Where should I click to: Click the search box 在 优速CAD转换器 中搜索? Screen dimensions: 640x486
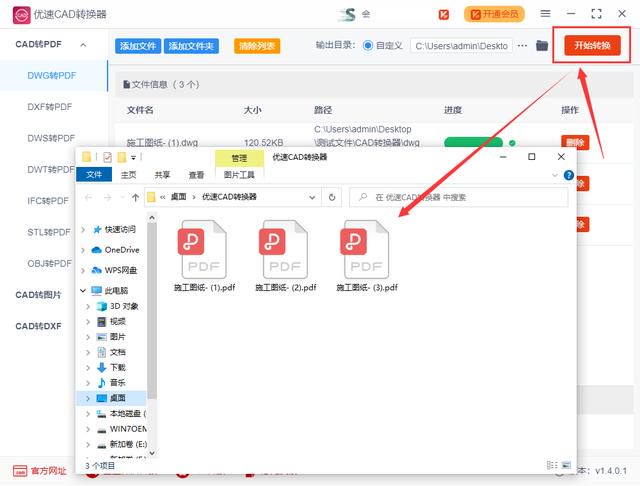coord(459,198)
